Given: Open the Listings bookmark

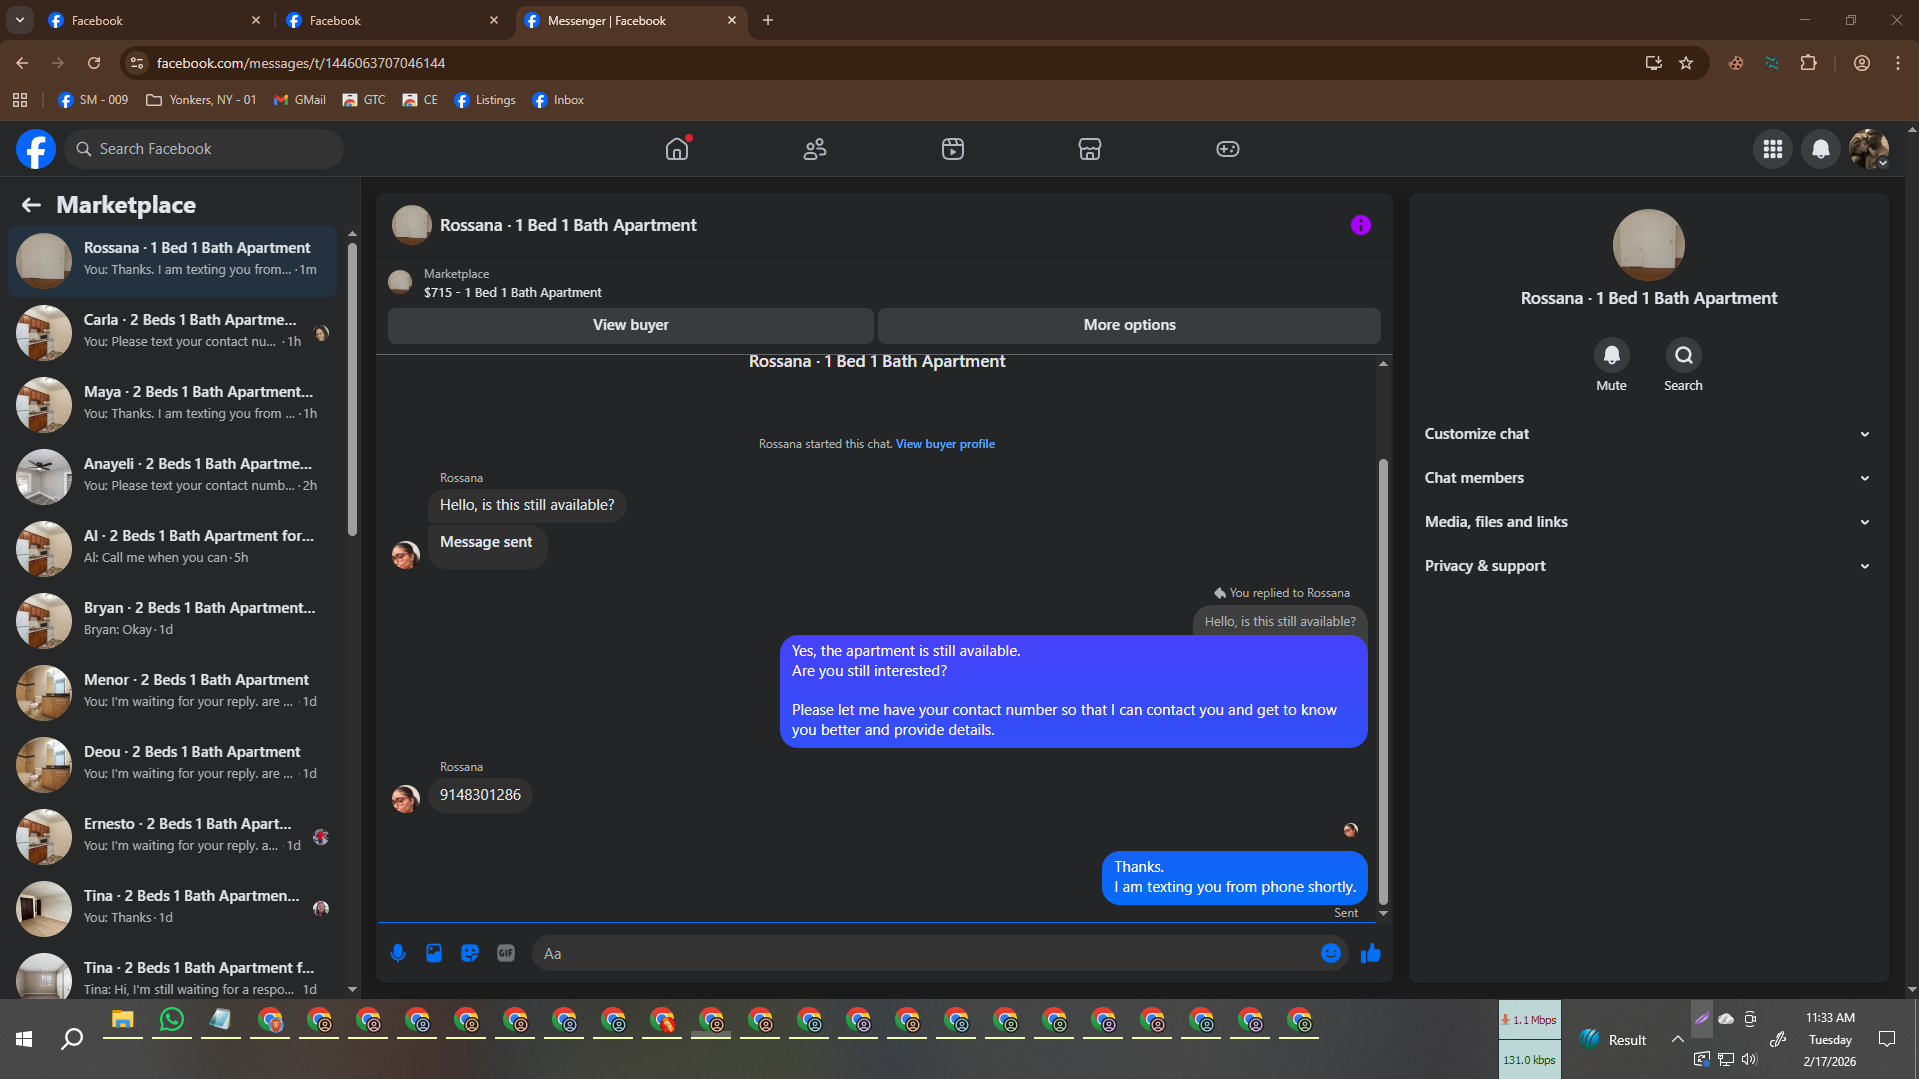Looking at the screenshot, I should pyautogui.click(x=485, y=100).
